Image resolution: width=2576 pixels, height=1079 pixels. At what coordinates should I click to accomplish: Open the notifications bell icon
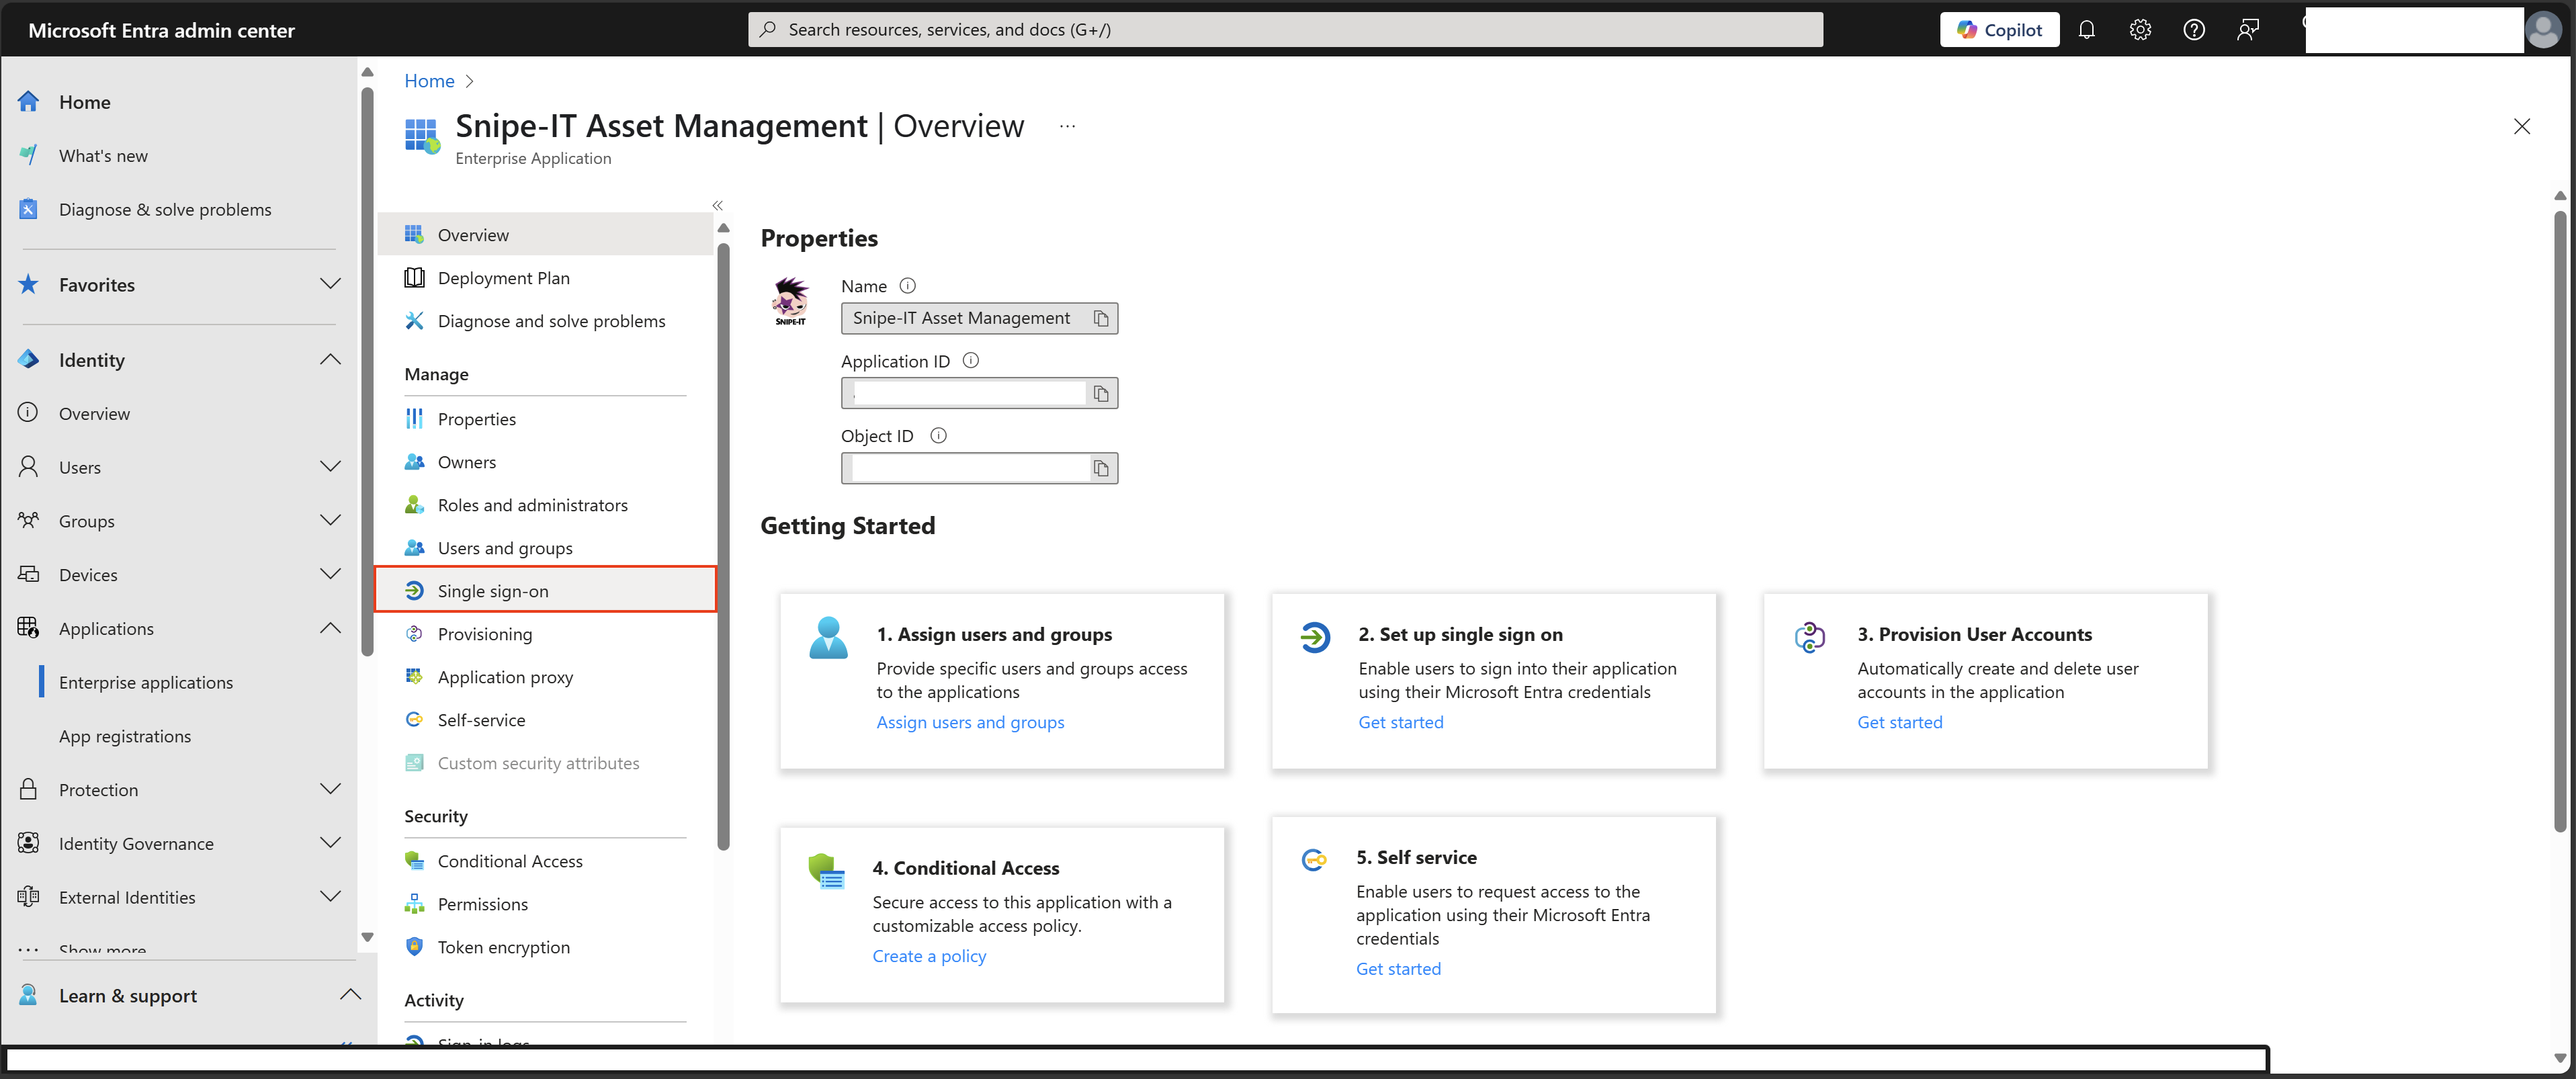click(2086, 30)
